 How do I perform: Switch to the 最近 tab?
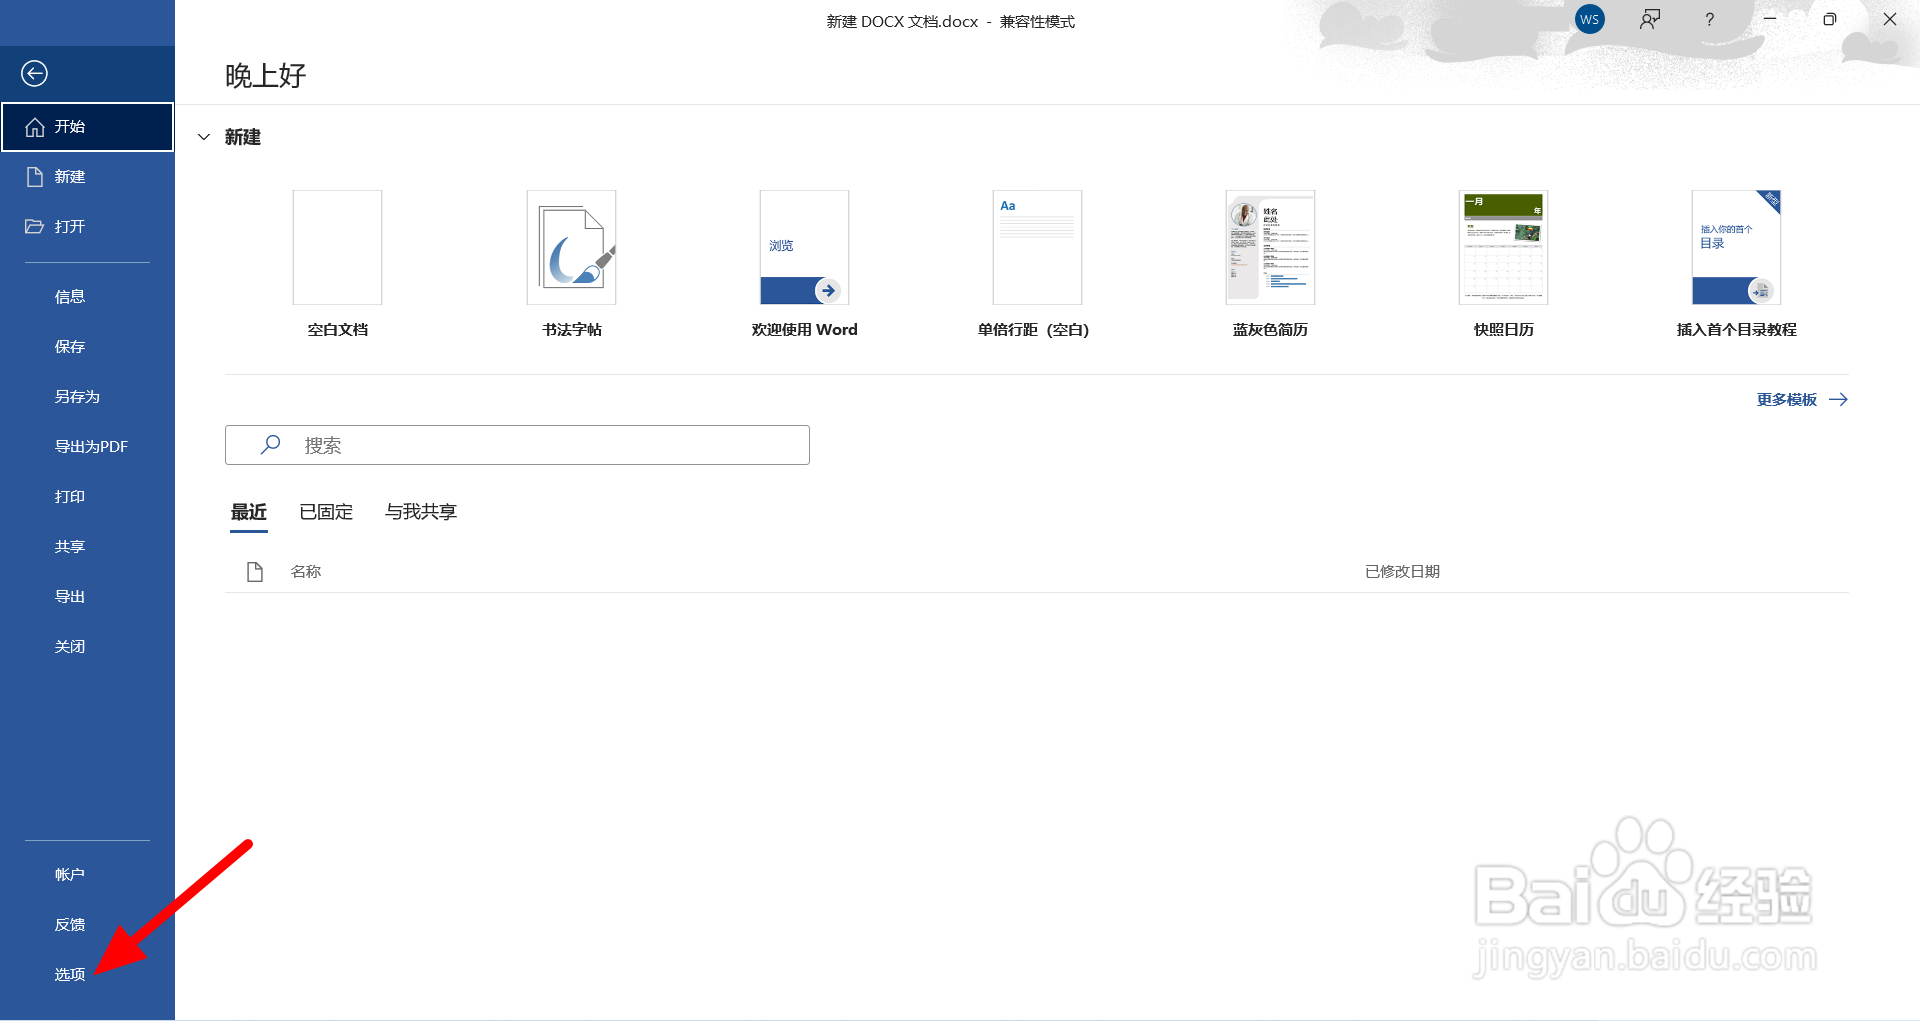pos(249,512)
